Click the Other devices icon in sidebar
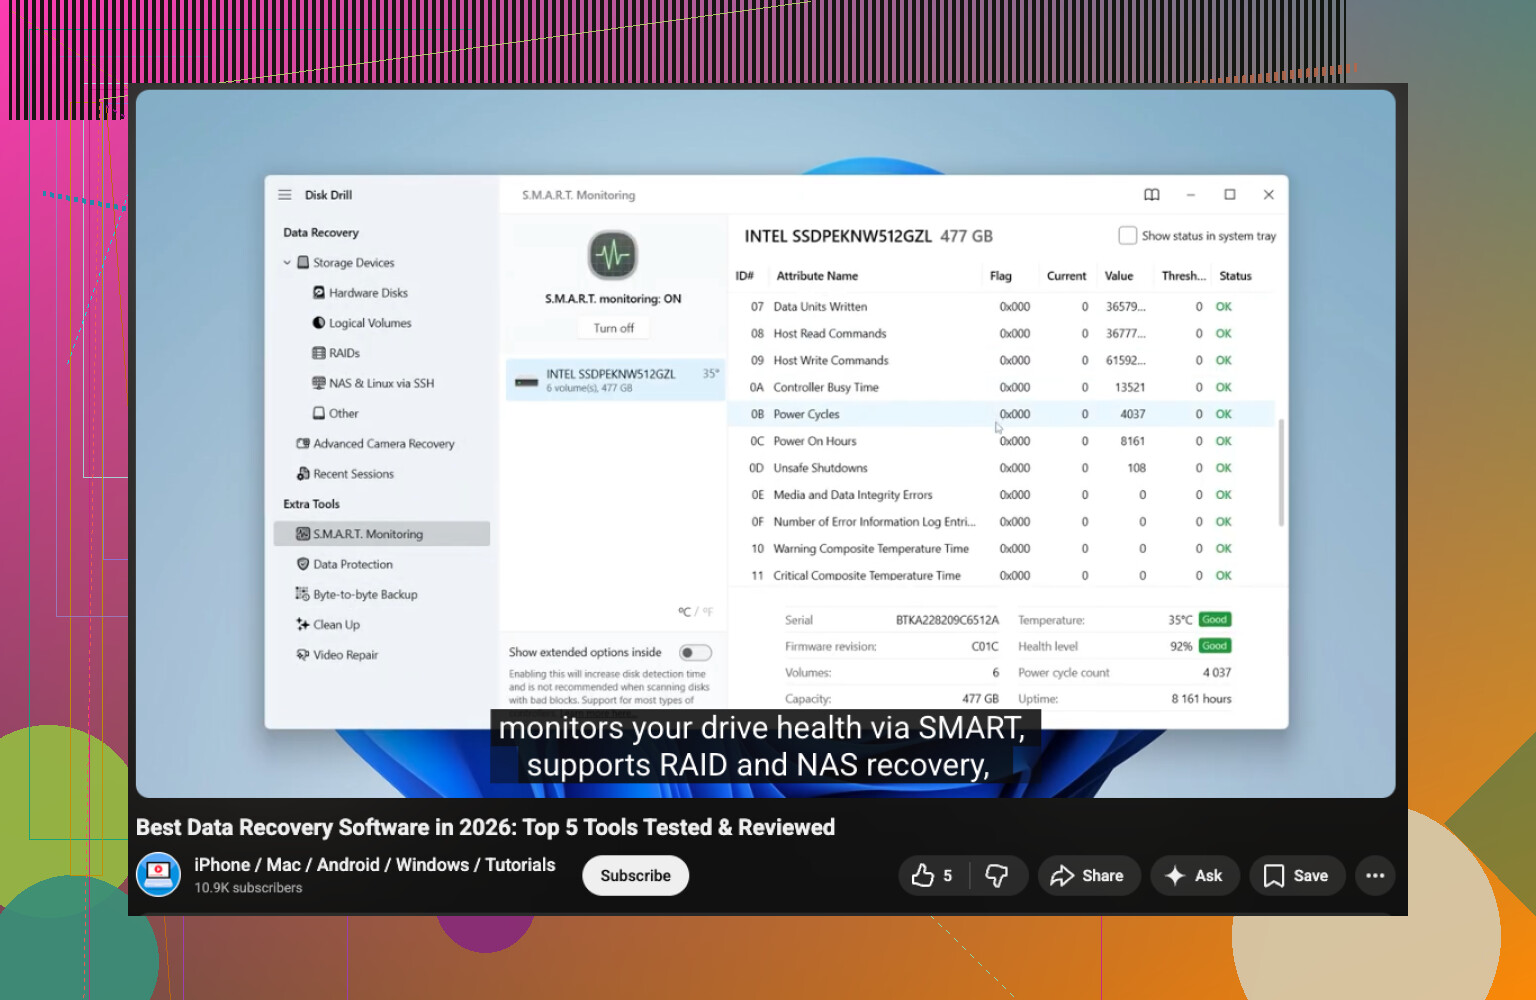 319,413
